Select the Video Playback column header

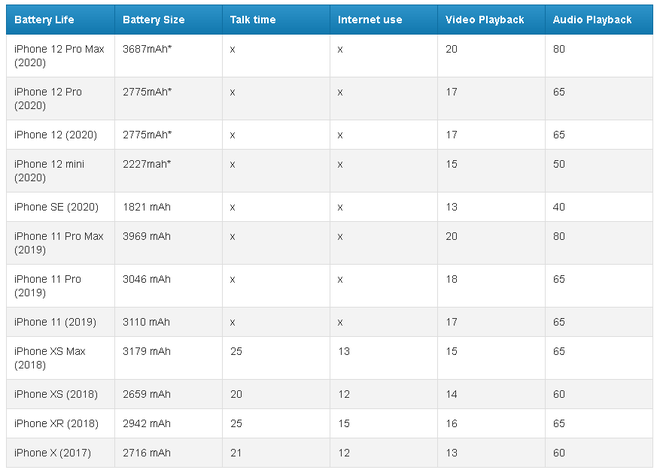[485, 20]
